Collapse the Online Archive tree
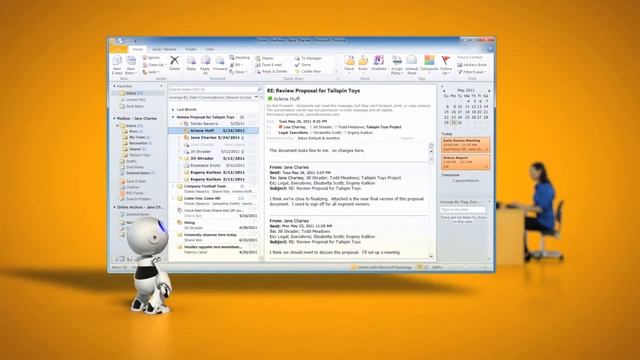Screen dimensions: 640x360 coord(114,207)
